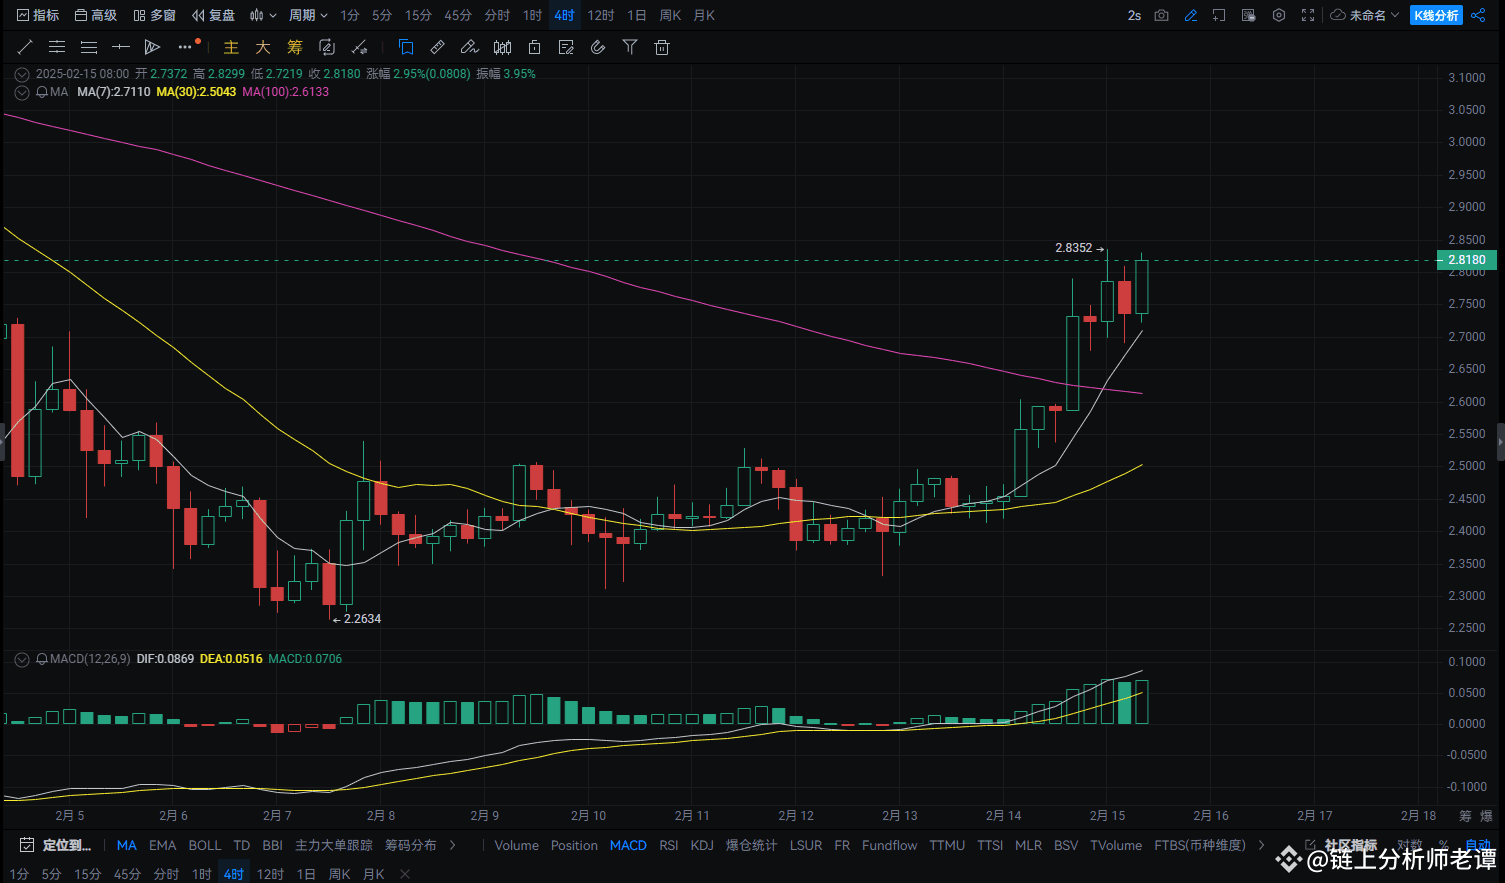
Task: Collapse the MACD indicator panel
Action: point(21,659)
